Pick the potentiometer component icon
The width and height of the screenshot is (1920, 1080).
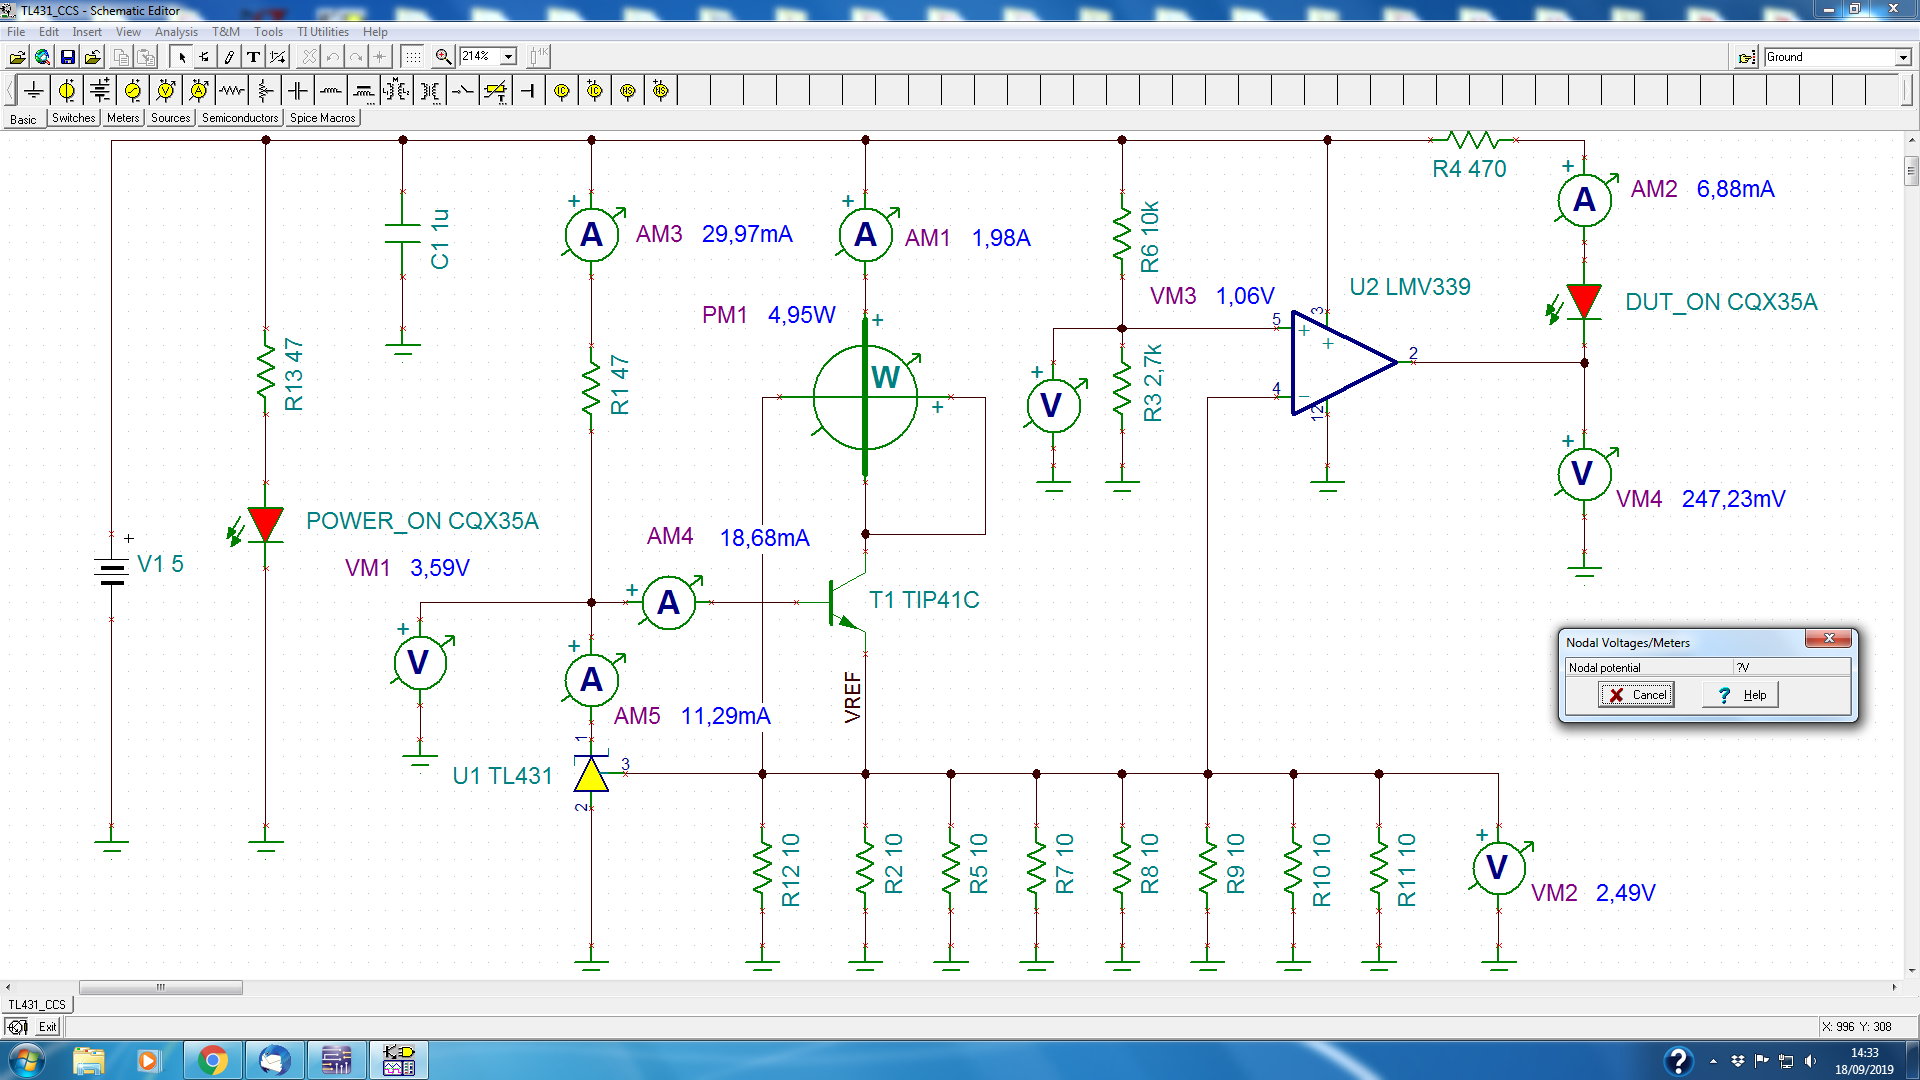[265, 91]
